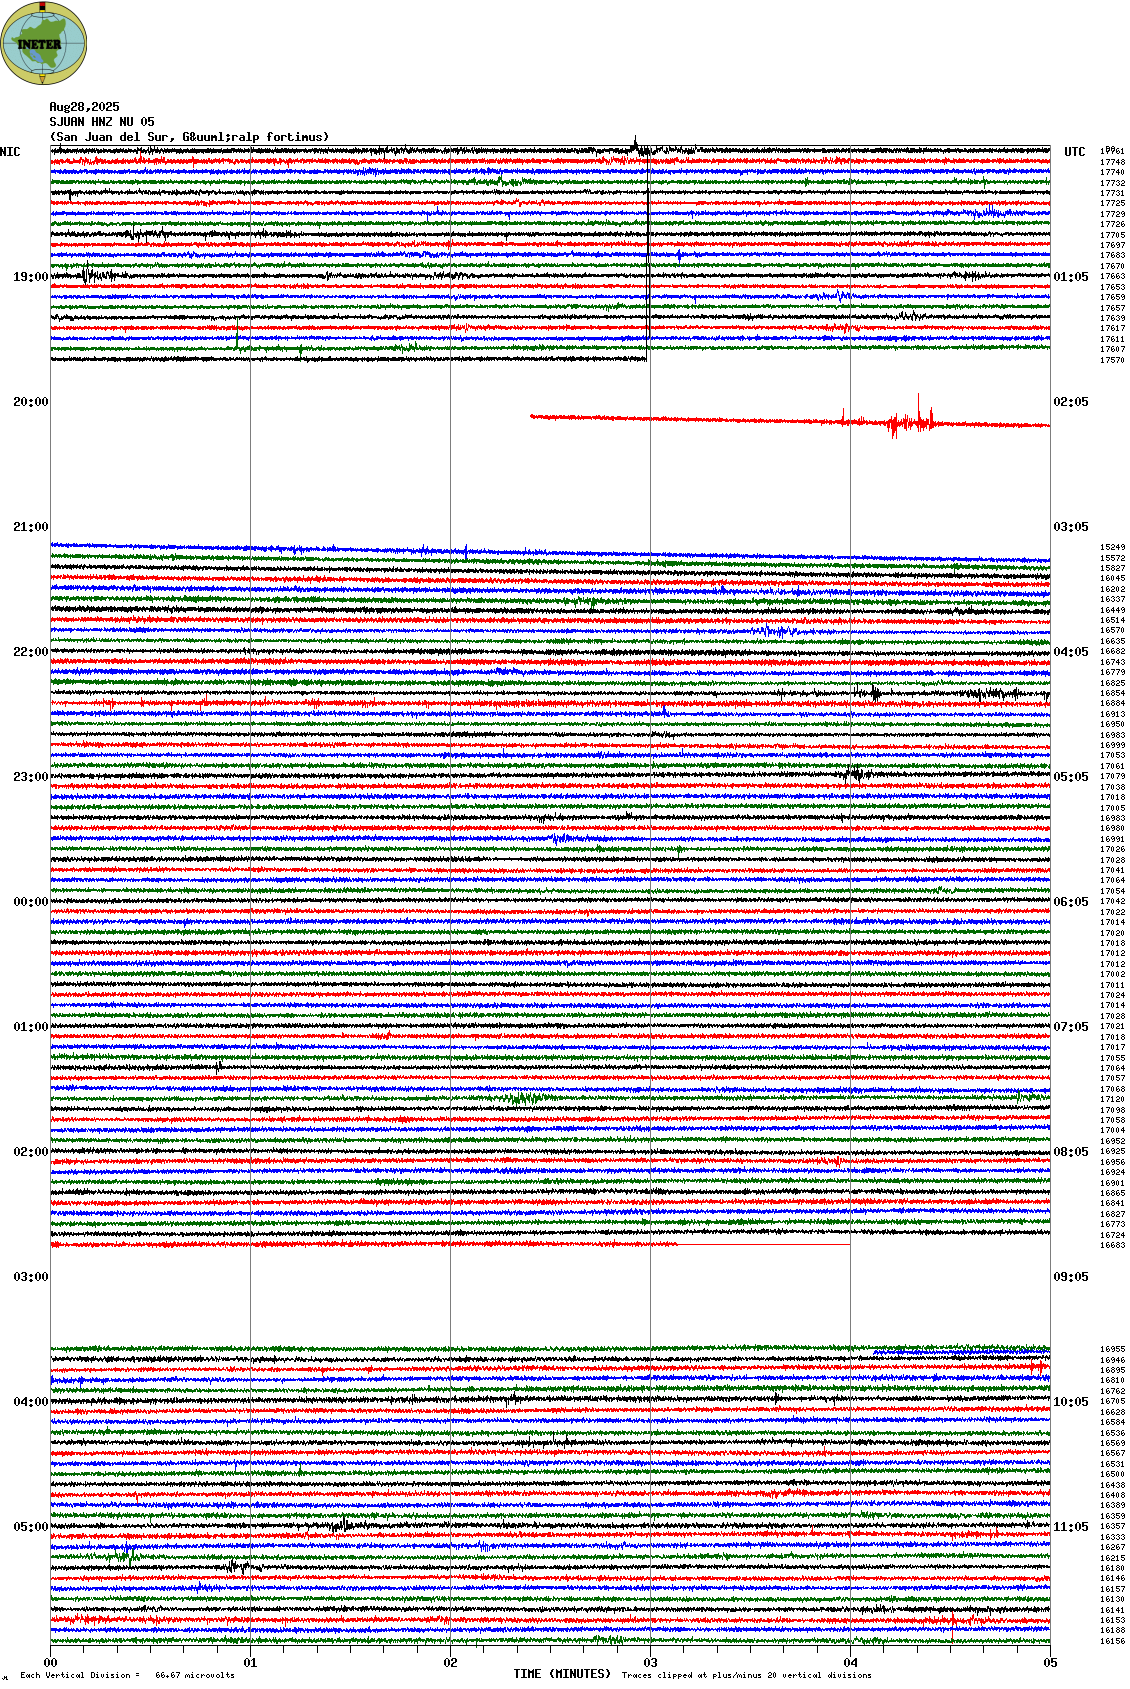
Task: Click the TIME (MINUTES) axis title
Action: pyautogui.click(x=562, y=1674)
